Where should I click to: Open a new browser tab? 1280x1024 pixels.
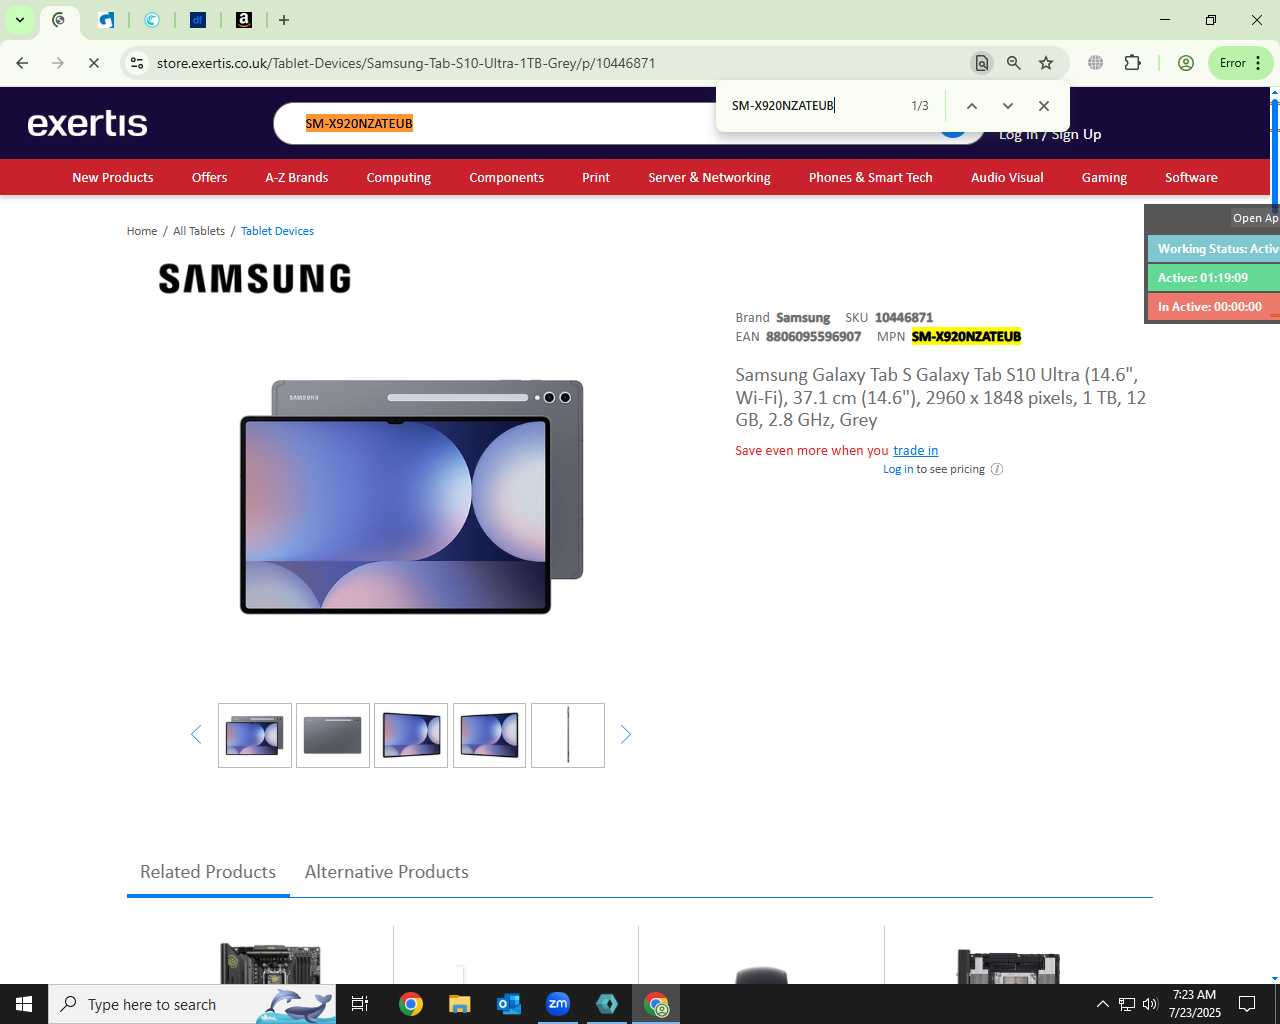[284, 20]
